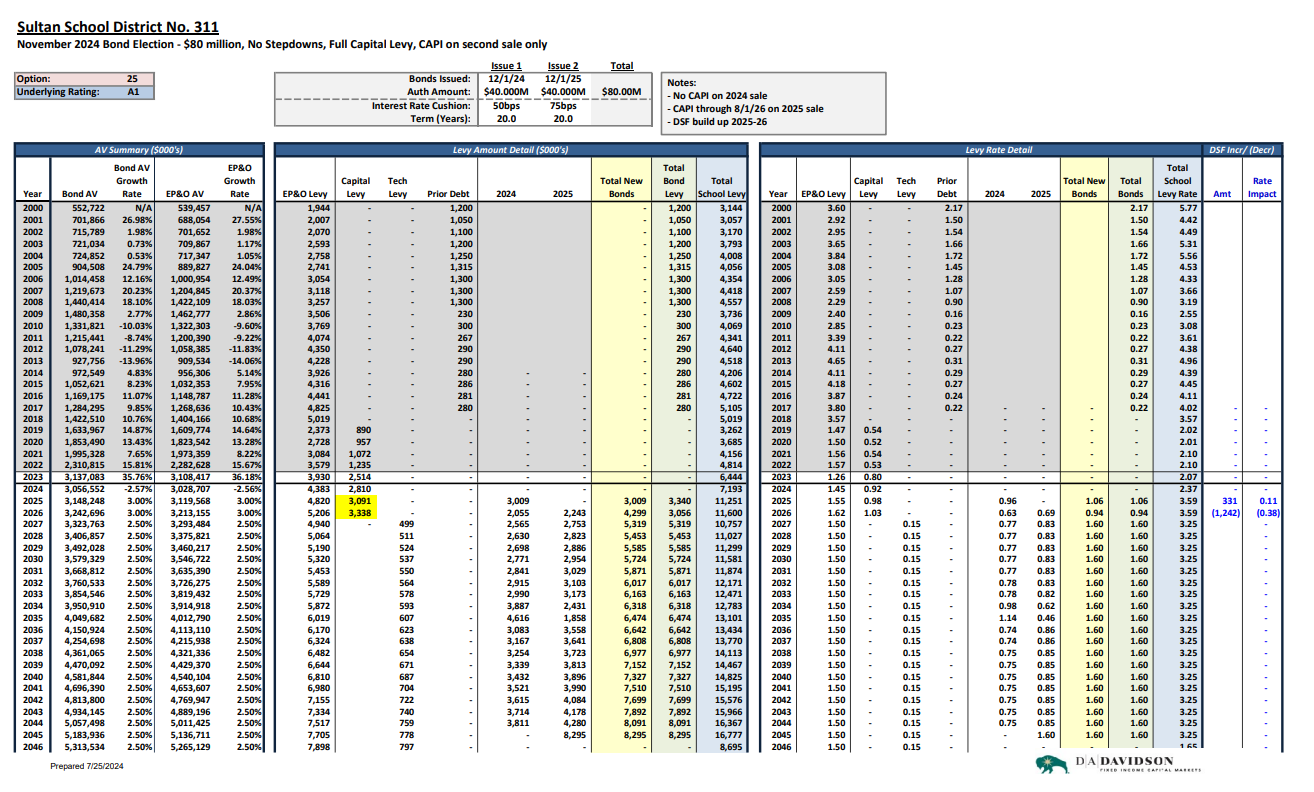Click the Rate Impact value 0.11
The height and width of the screenshot is (792, 1314).
1268,500
